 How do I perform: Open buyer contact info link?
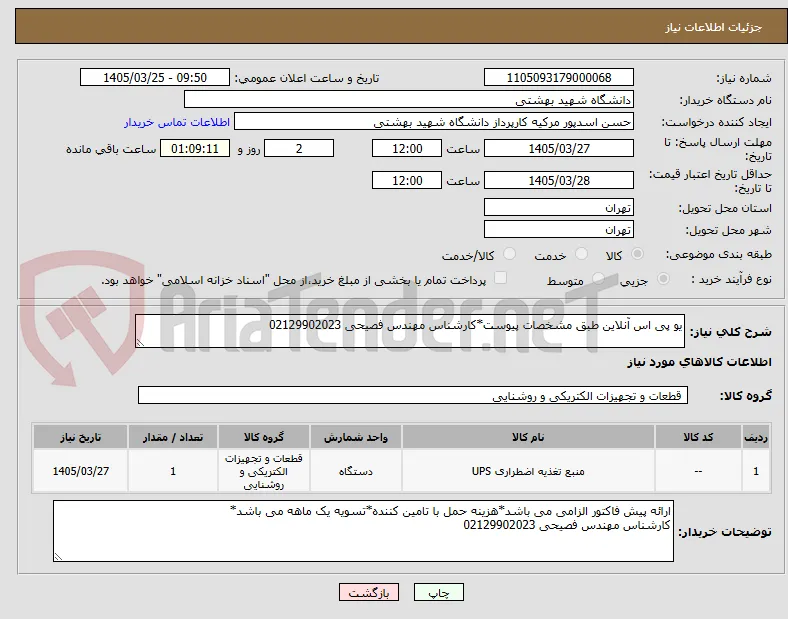click(177, 122)
